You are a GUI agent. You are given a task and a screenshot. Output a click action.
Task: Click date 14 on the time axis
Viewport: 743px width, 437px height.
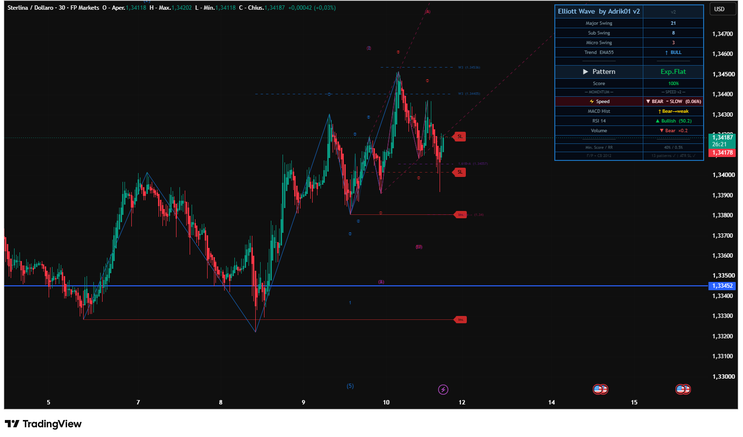point(552,402)
